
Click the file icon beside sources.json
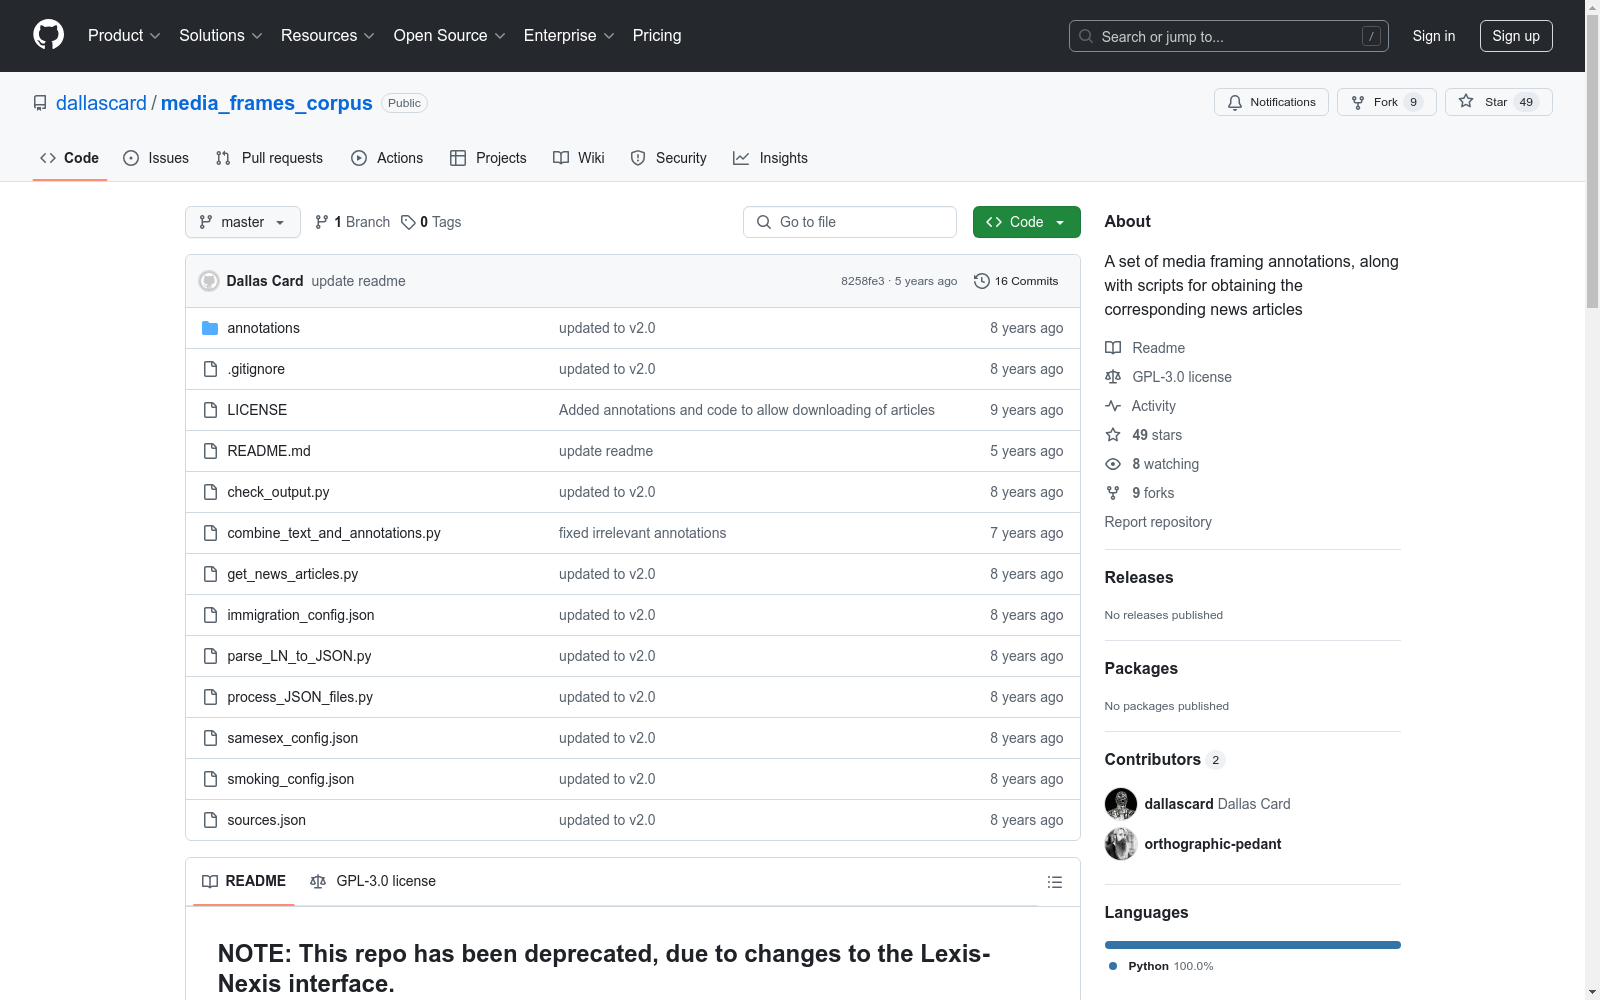click(210, 820)
